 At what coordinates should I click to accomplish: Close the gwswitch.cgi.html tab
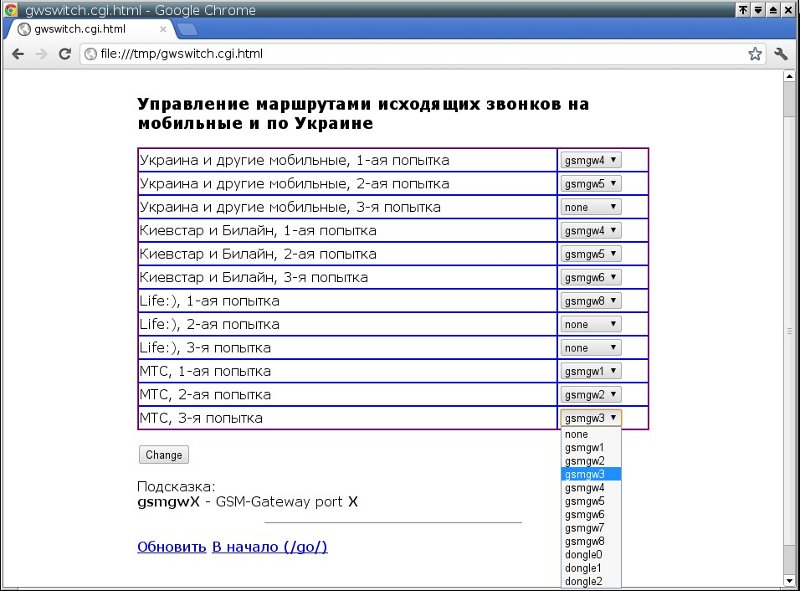point(163,29)
